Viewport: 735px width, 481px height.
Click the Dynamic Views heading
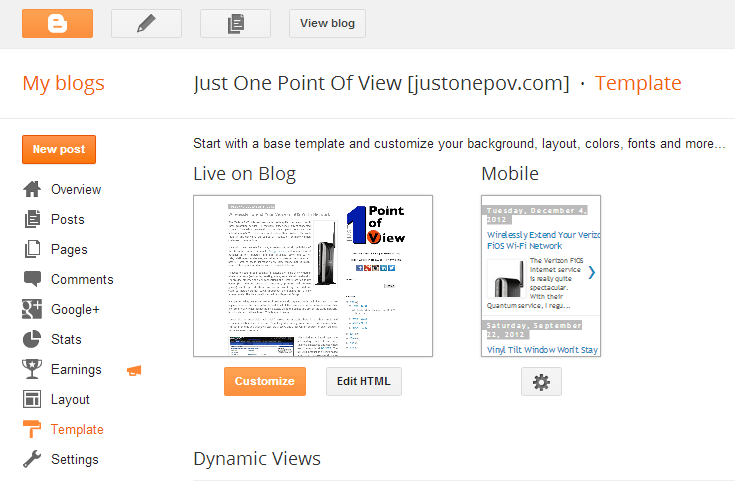[x=257, y=459]
